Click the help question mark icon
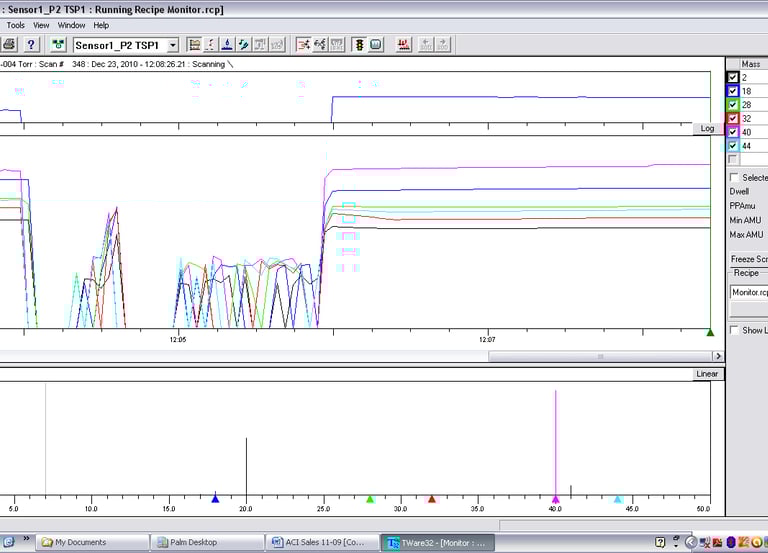The width and height of the screenshot is (768, 553). tap(31, 45)
